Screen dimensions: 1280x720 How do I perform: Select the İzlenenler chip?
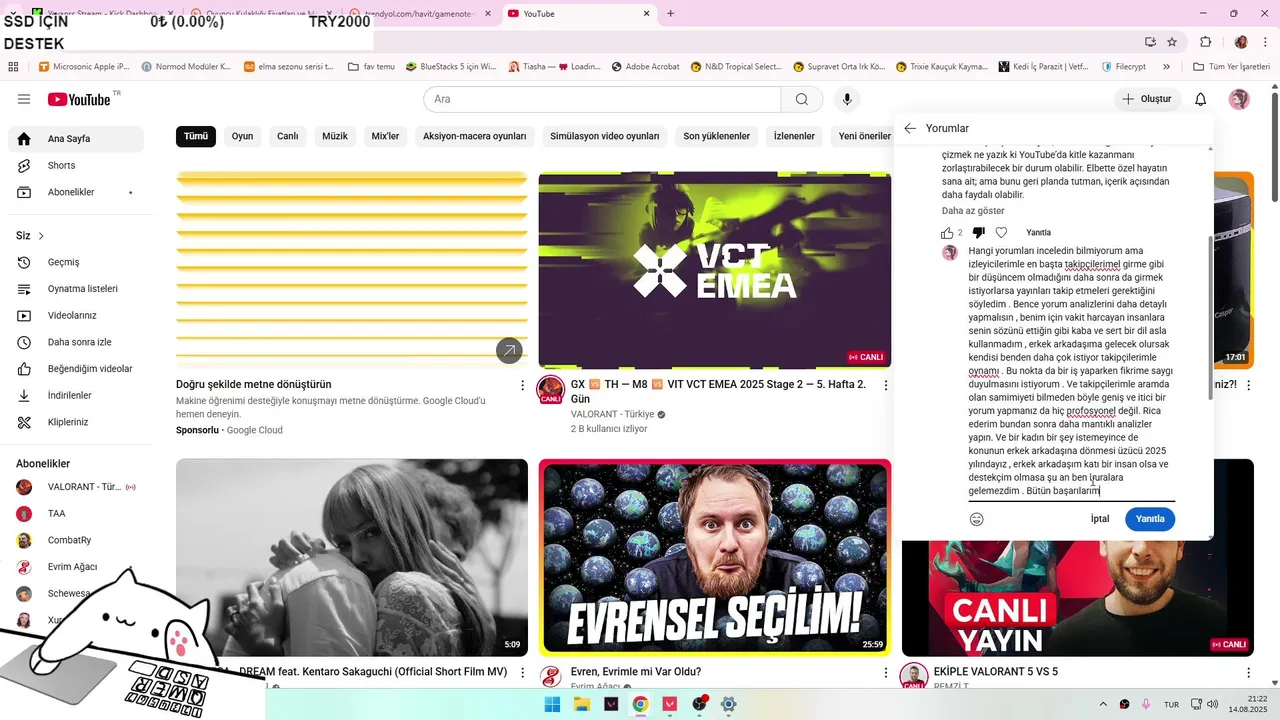pos(794,136)
